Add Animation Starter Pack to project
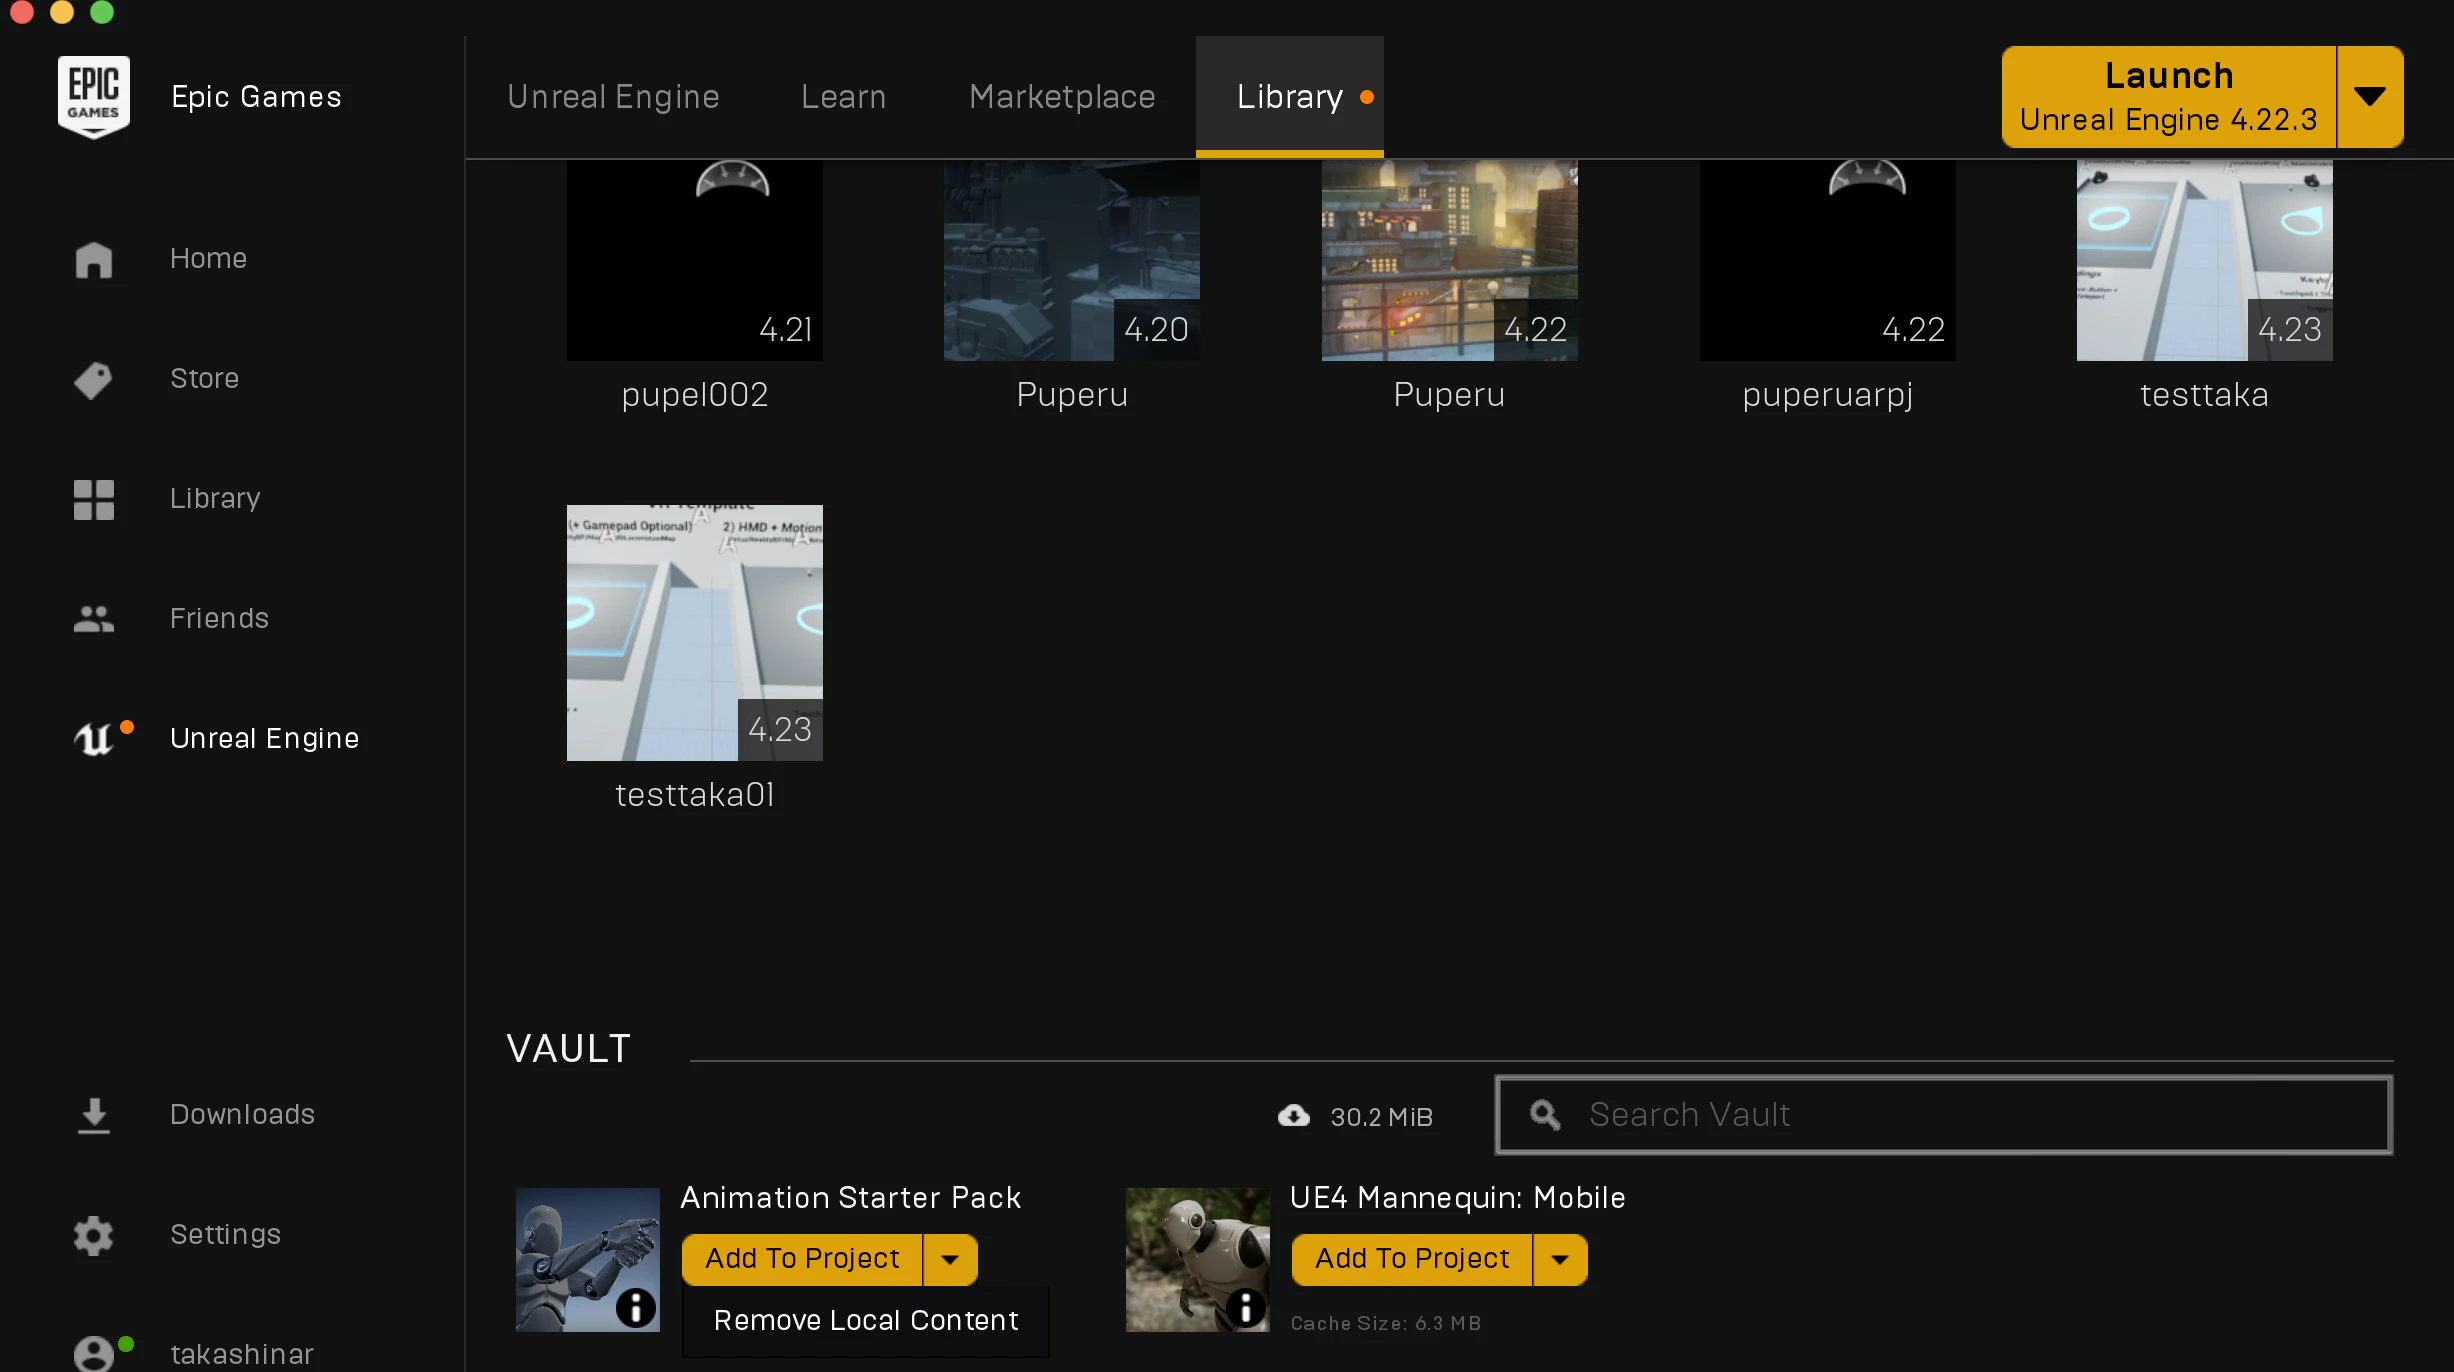 [802, 1260]
